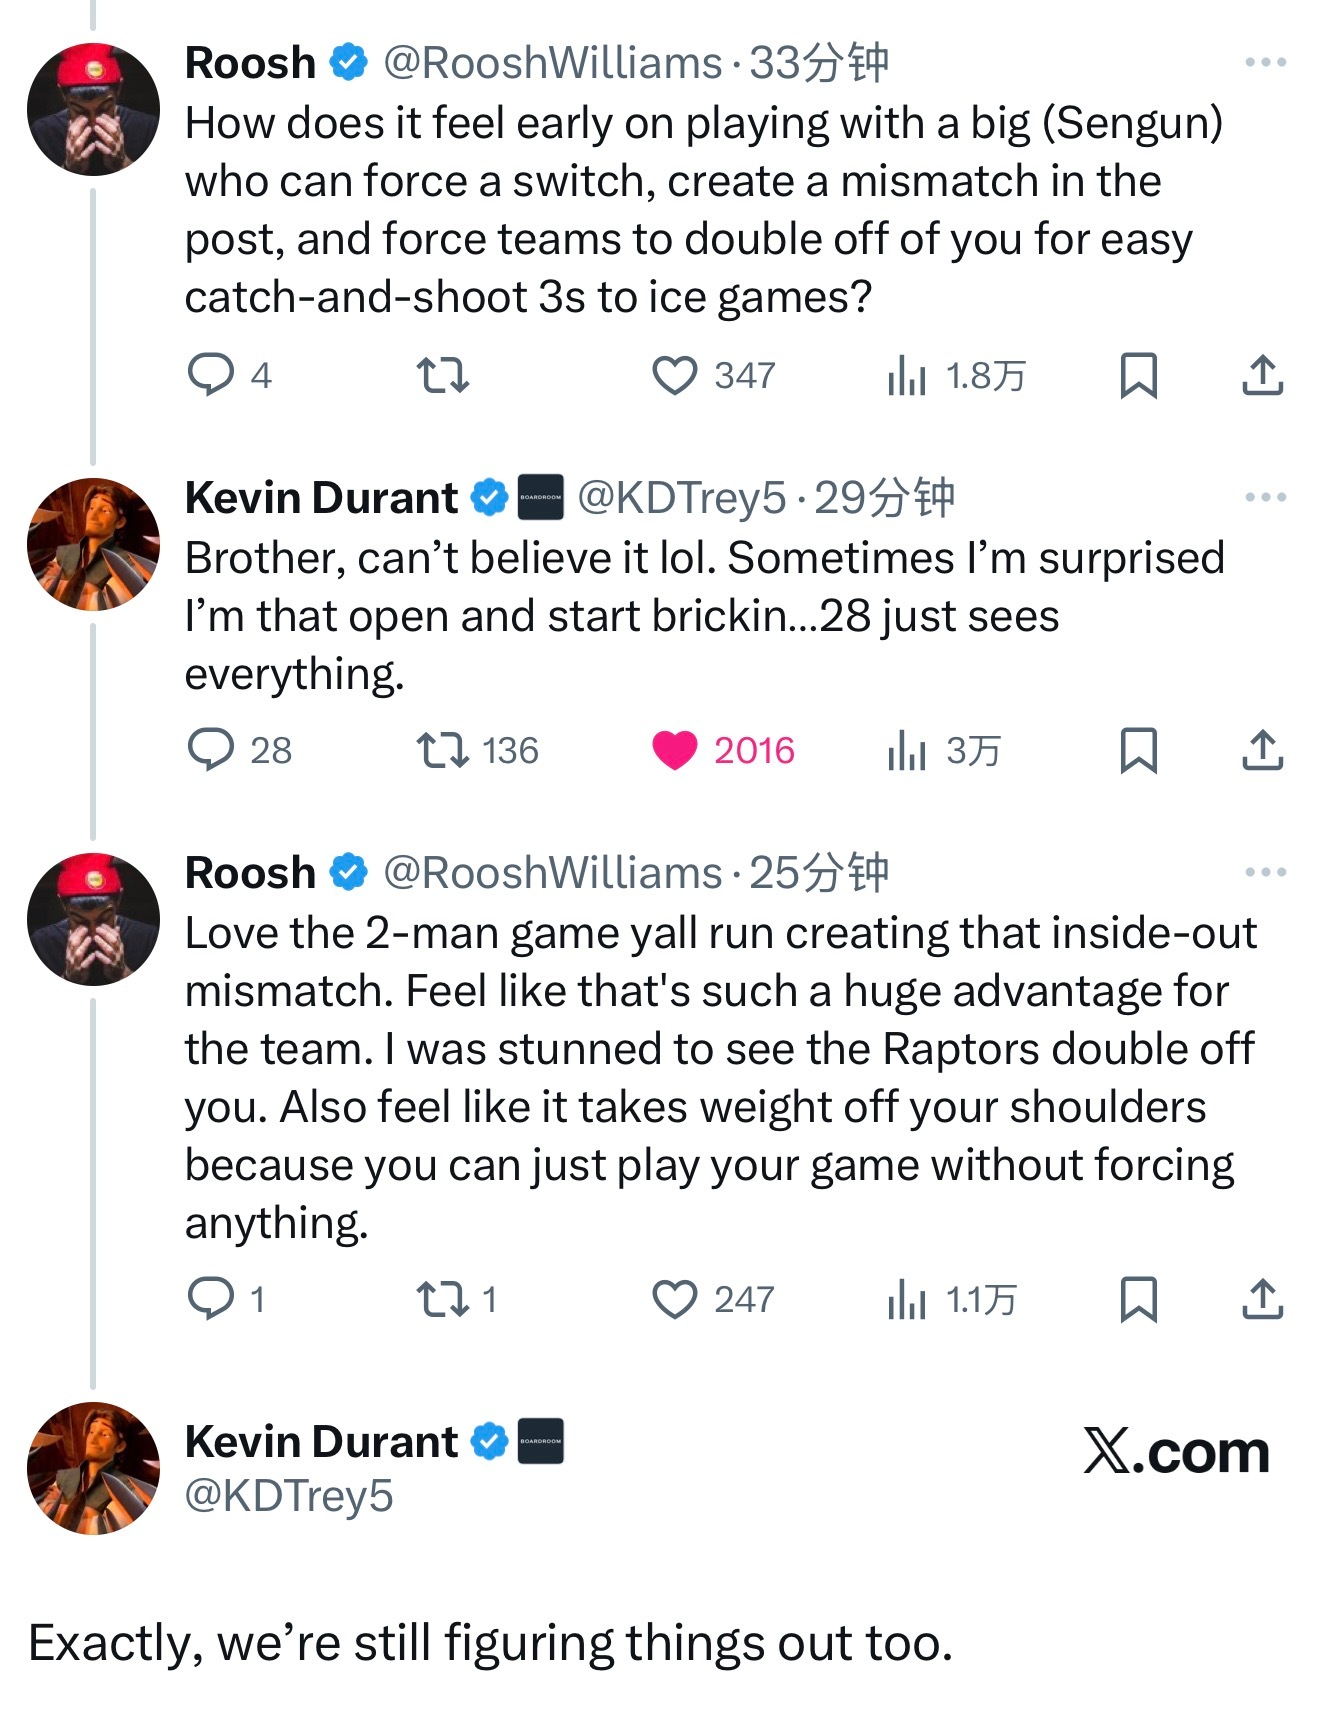The image size is (1320, 1724).
Task: Retweet Kevin Durant's reply with 136 retweets
Action: (x=442, y=751)
